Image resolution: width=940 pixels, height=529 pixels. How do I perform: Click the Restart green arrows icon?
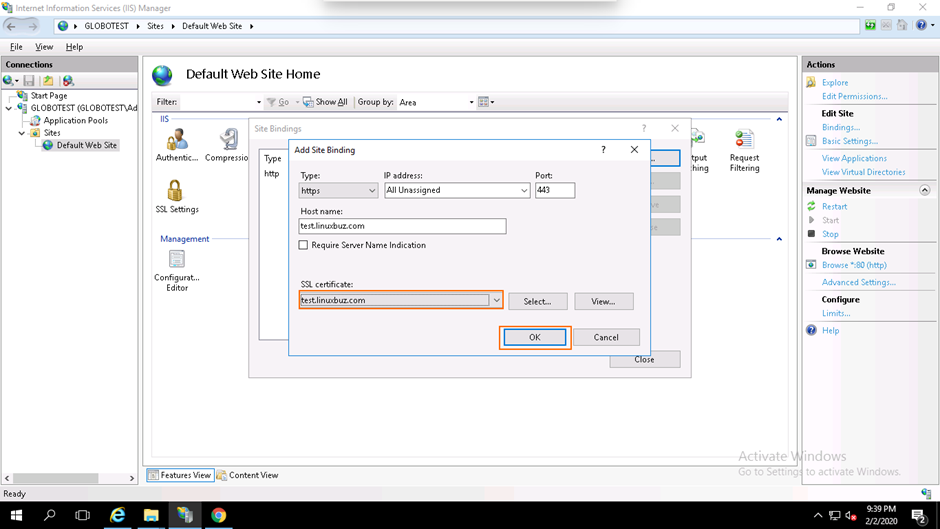tap(811, 206)
